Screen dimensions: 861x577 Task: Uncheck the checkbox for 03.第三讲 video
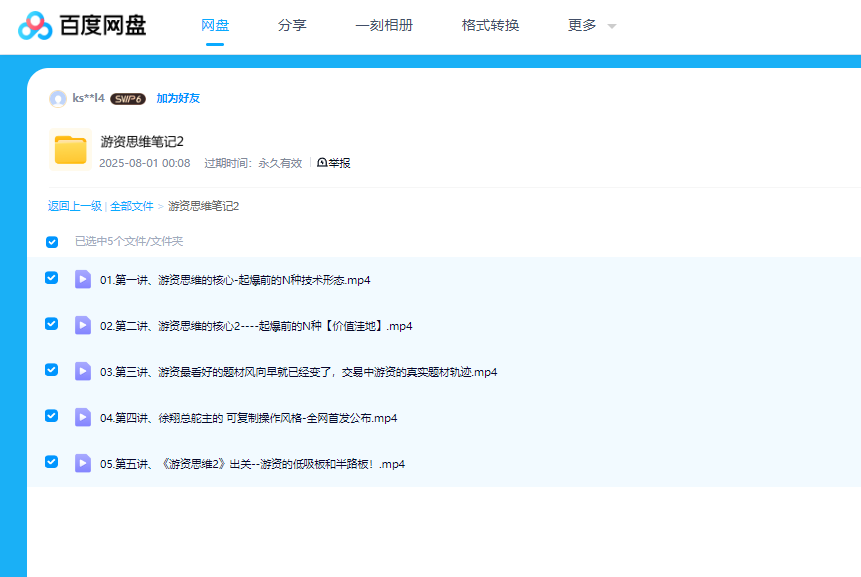[52, 370]
